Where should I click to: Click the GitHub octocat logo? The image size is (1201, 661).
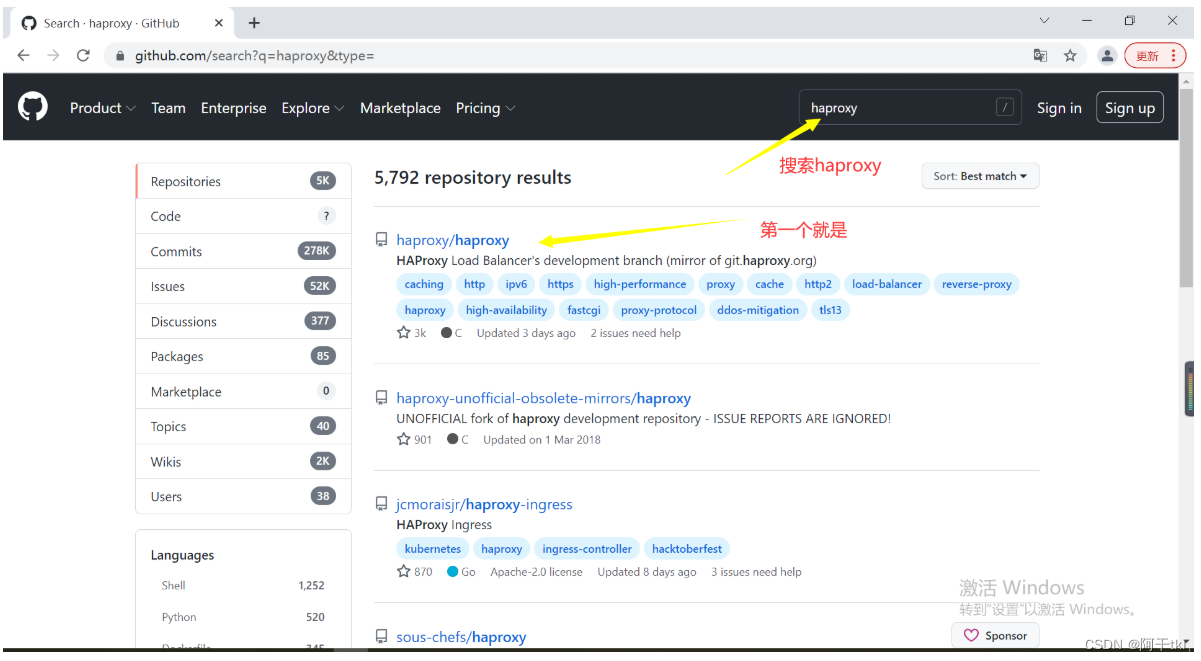pyautogui.click(x=33, y=107)
